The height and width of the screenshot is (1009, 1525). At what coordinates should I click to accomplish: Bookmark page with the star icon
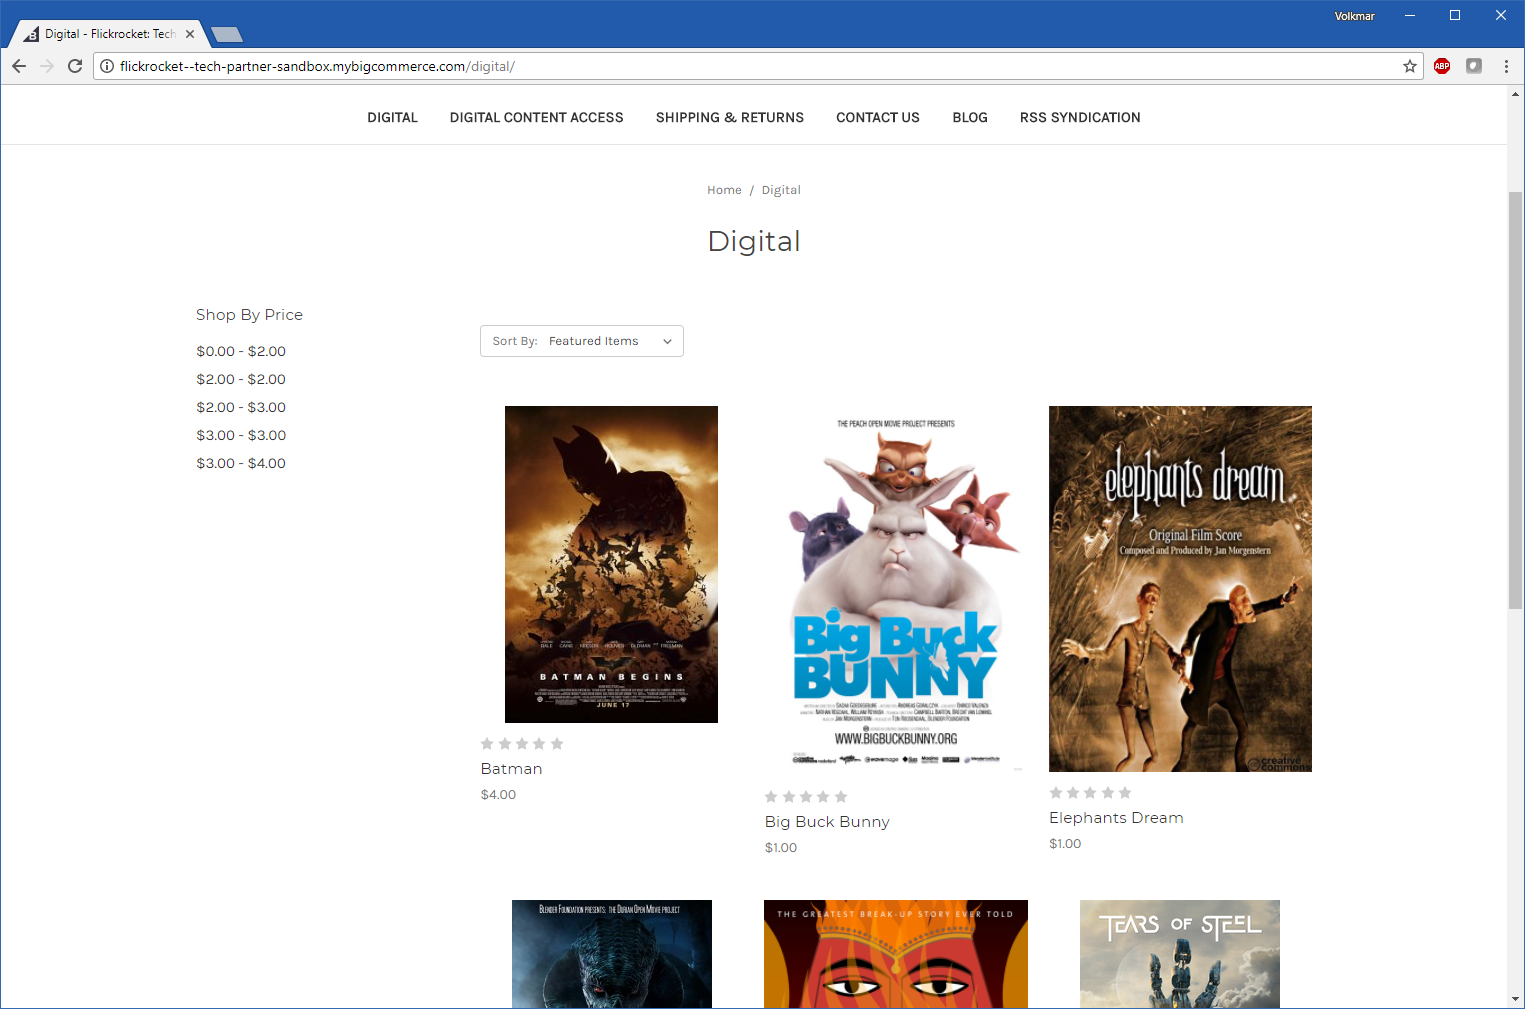[1410, 66]
